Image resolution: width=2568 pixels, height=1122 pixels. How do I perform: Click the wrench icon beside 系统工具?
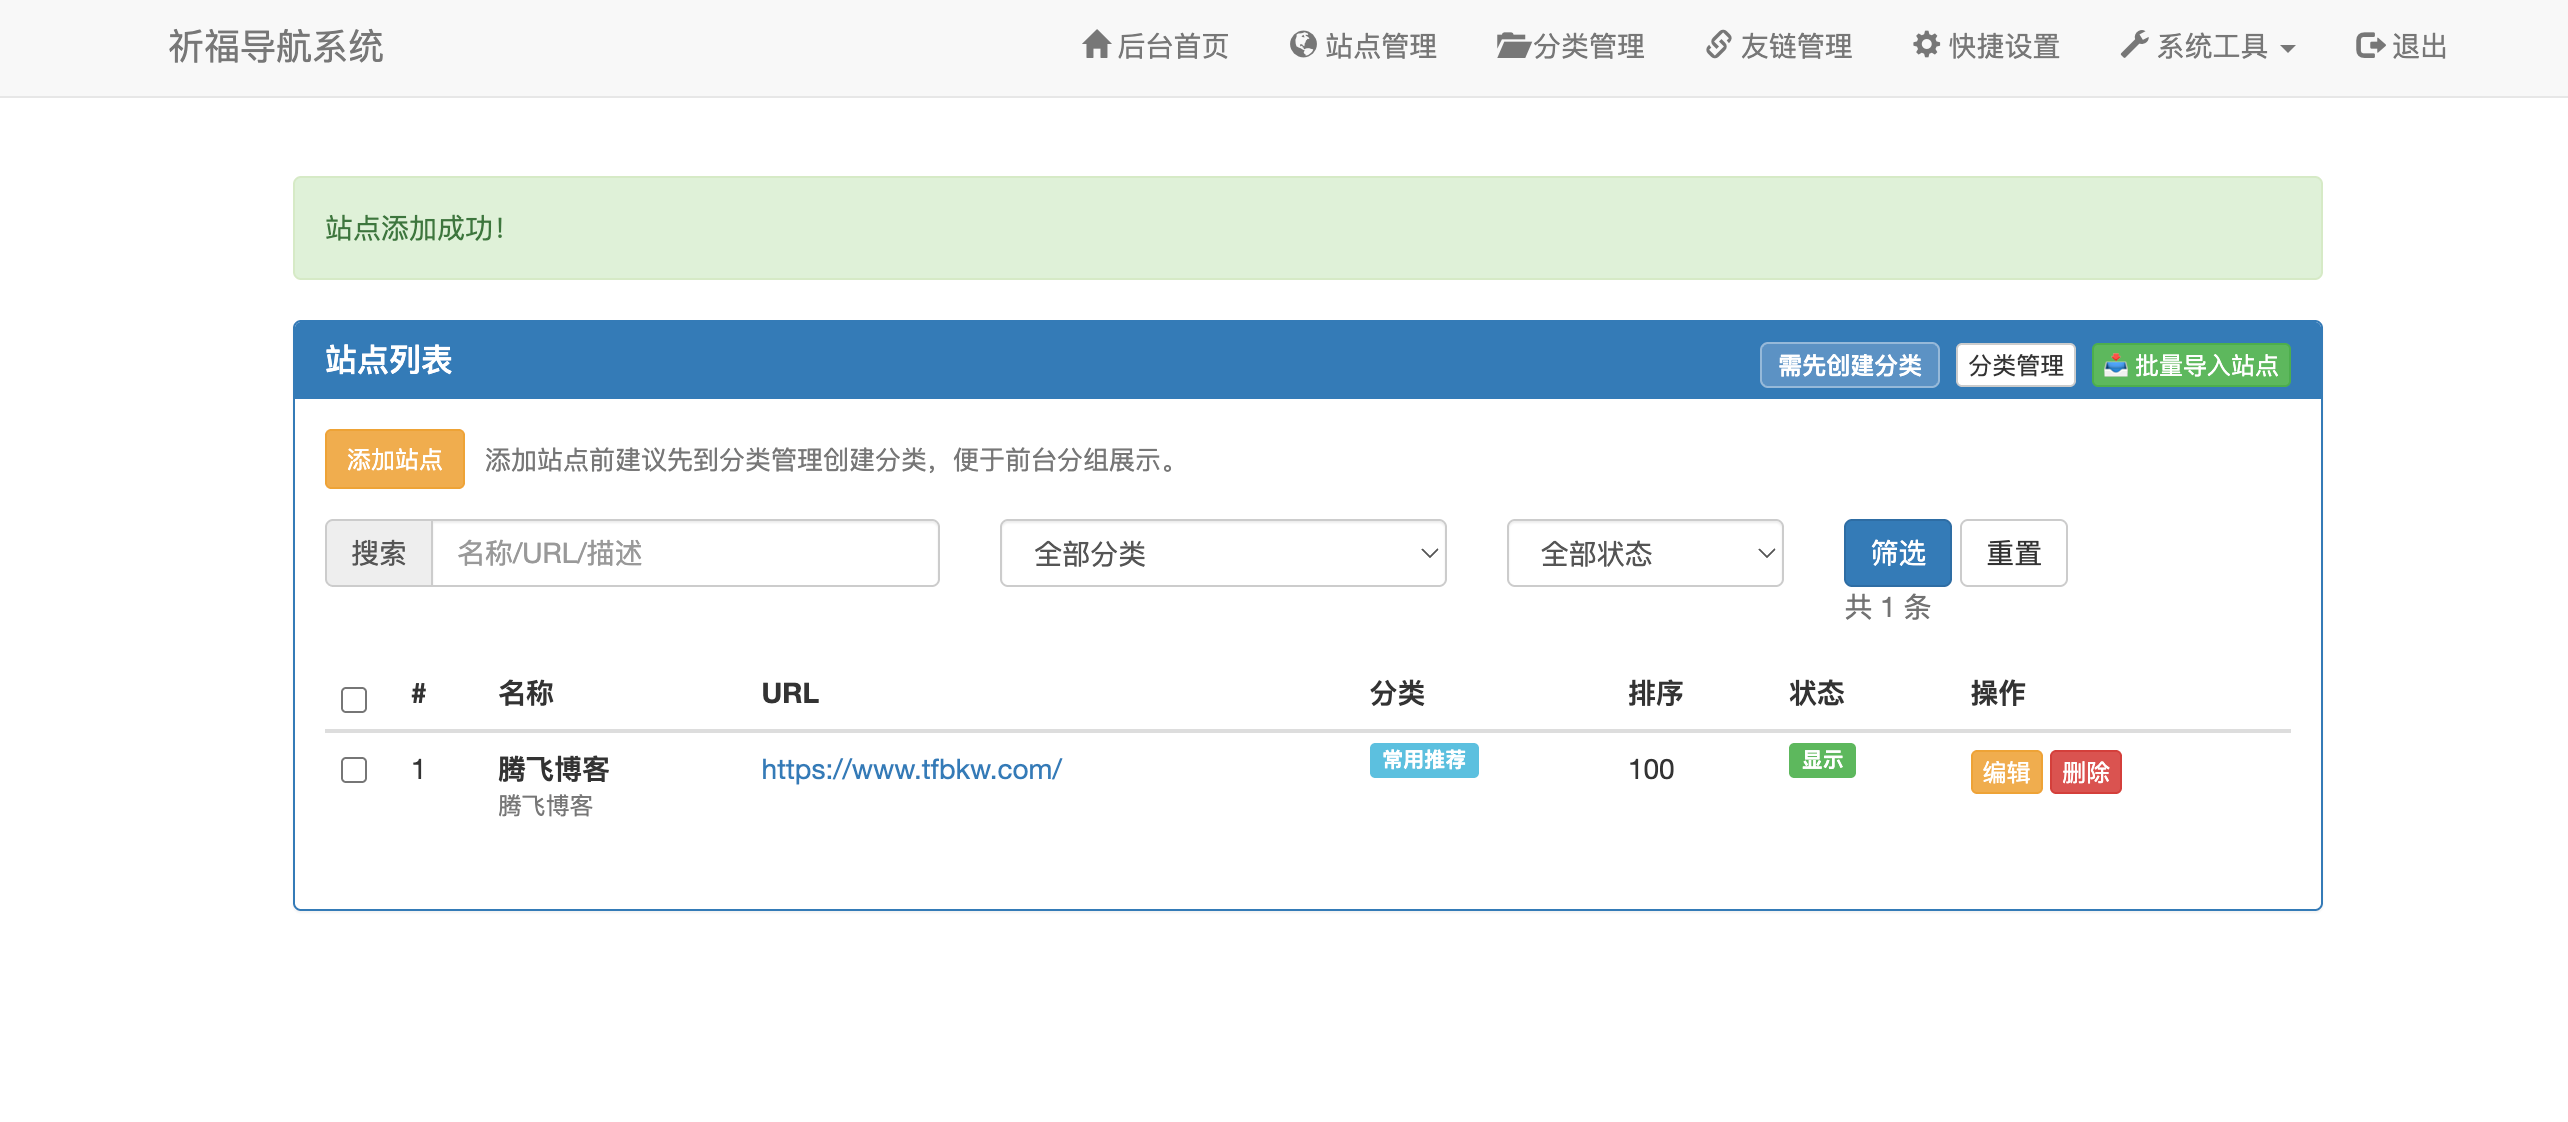[x=2134, y=45]
